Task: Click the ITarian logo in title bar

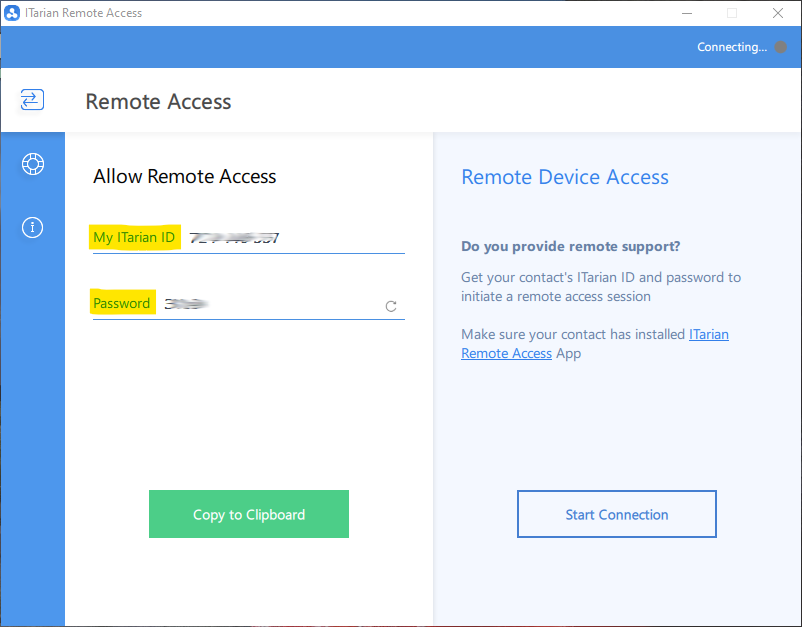Action: (12, 13)
